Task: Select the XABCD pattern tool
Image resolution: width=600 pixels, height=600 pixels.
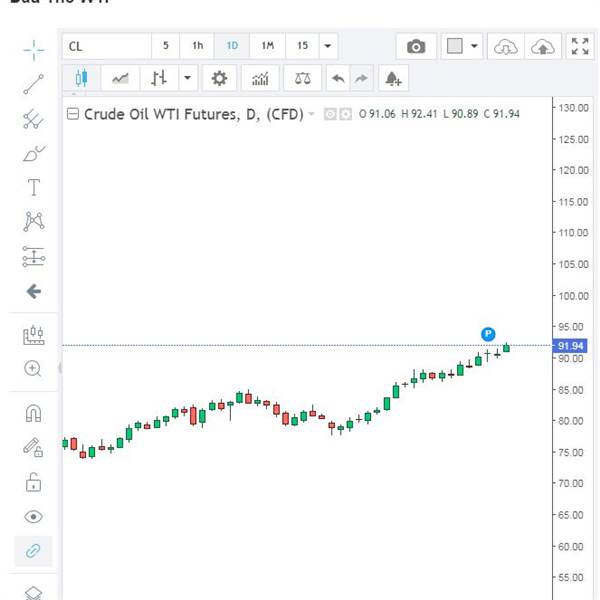Action: click(x=34, y=222)
